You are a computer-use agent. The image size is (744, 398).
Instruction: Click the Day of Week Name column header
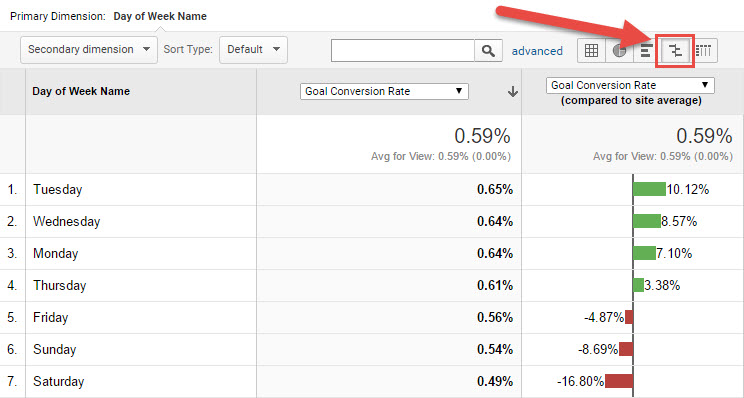81,91
